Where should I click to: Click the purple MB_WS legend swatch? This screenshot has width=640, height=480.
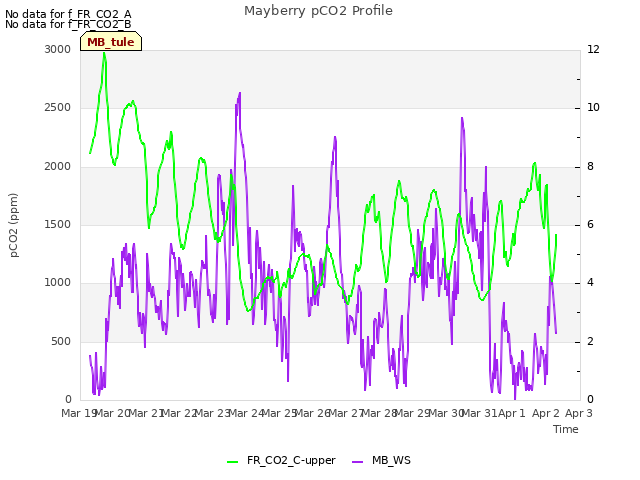point(357,462)
